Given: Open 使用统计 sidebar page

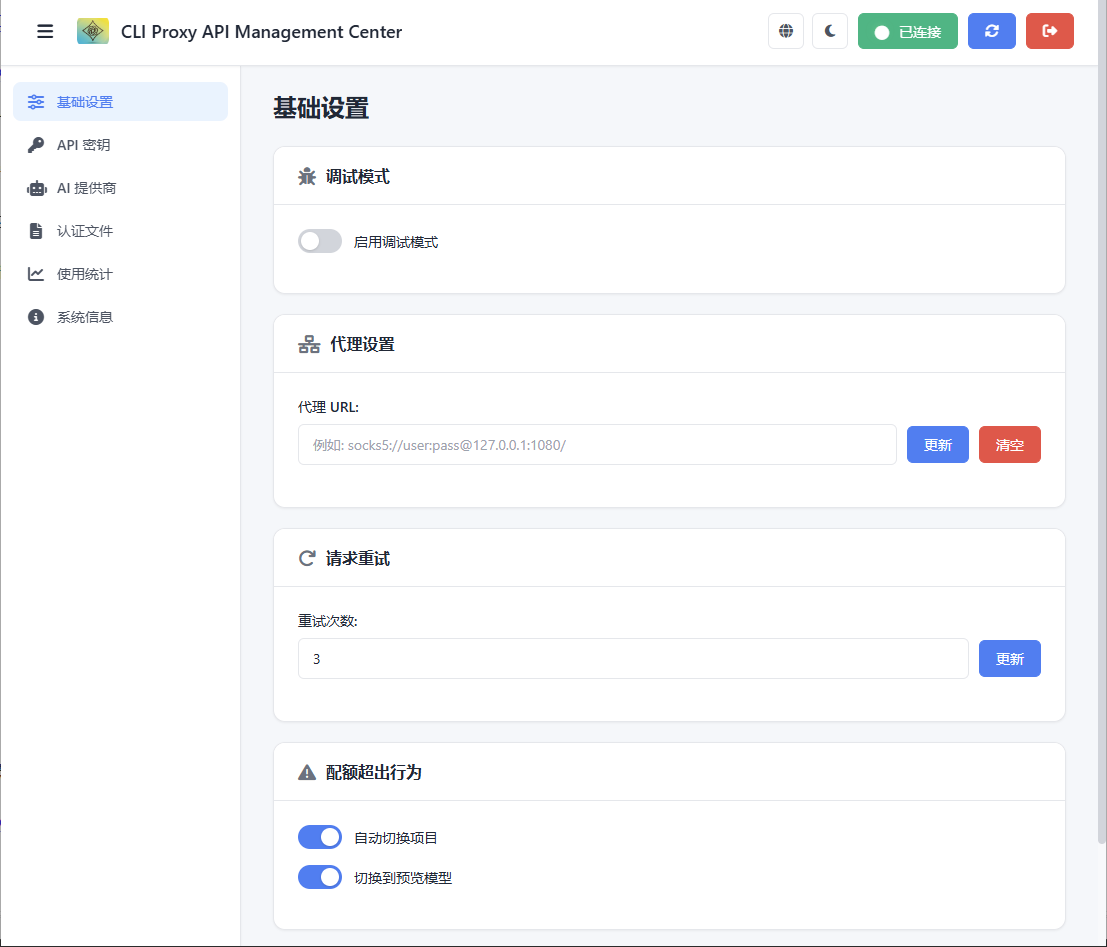Looking at the screenshot, I should click(85, 274).
